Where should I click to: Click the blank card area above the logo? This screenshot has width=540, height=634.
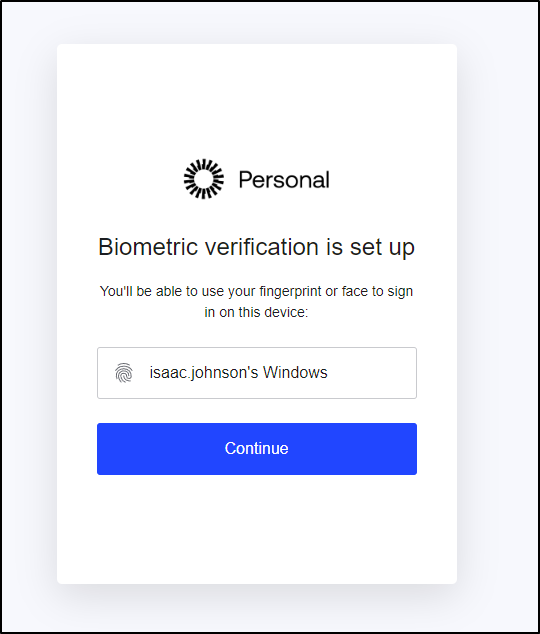257,101
